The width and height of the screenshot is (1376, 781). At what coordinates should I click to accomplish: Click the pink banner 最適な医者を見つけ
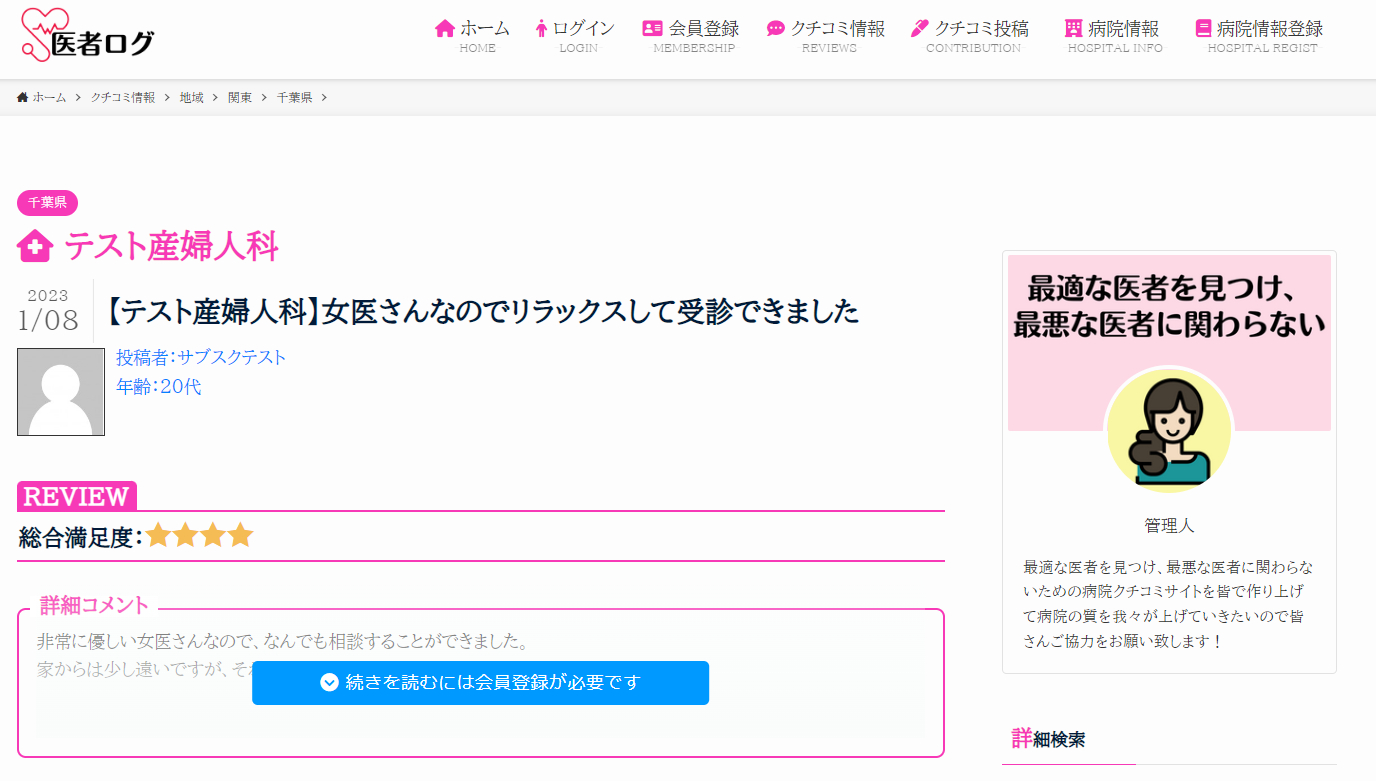[x=1169, y=343]
